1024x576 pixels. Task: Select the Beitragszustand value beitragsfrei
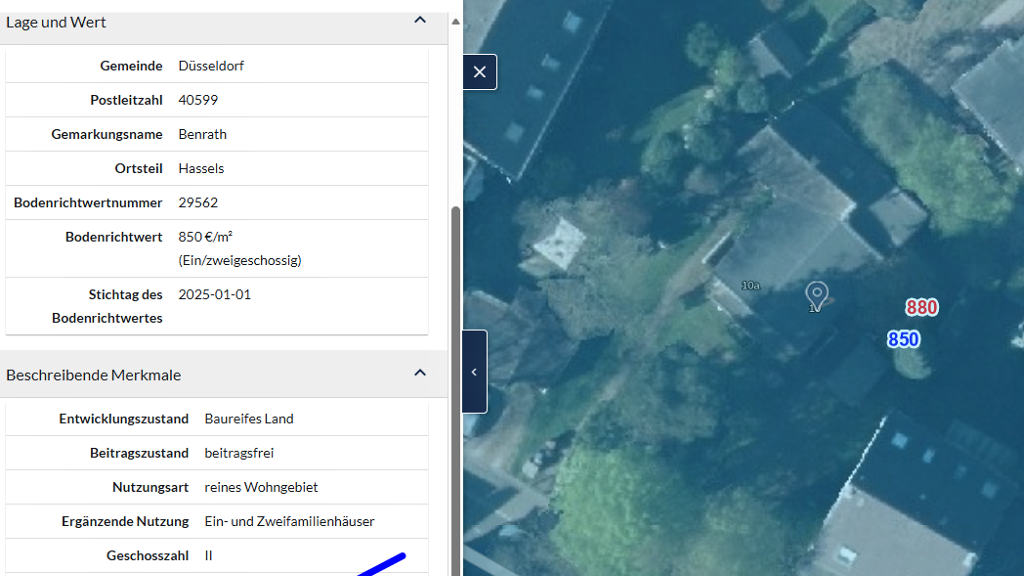point(239,453)
